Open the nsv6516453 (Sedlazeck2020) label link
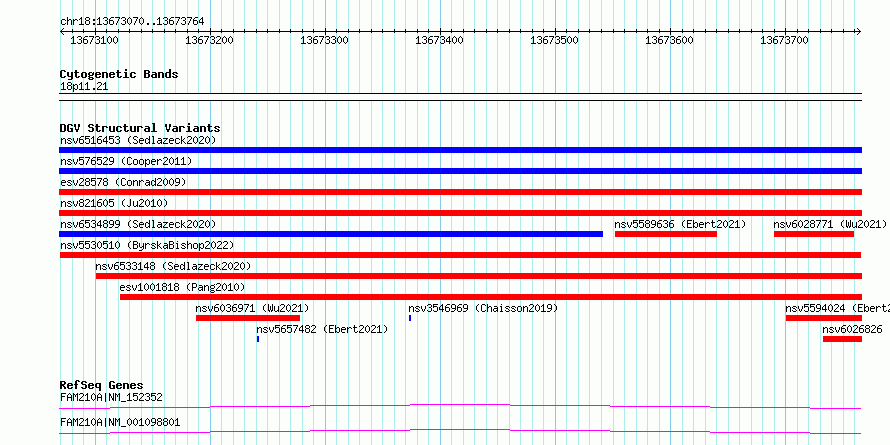The height and width of the screenshot is (445, 890). tap(138, 140)
